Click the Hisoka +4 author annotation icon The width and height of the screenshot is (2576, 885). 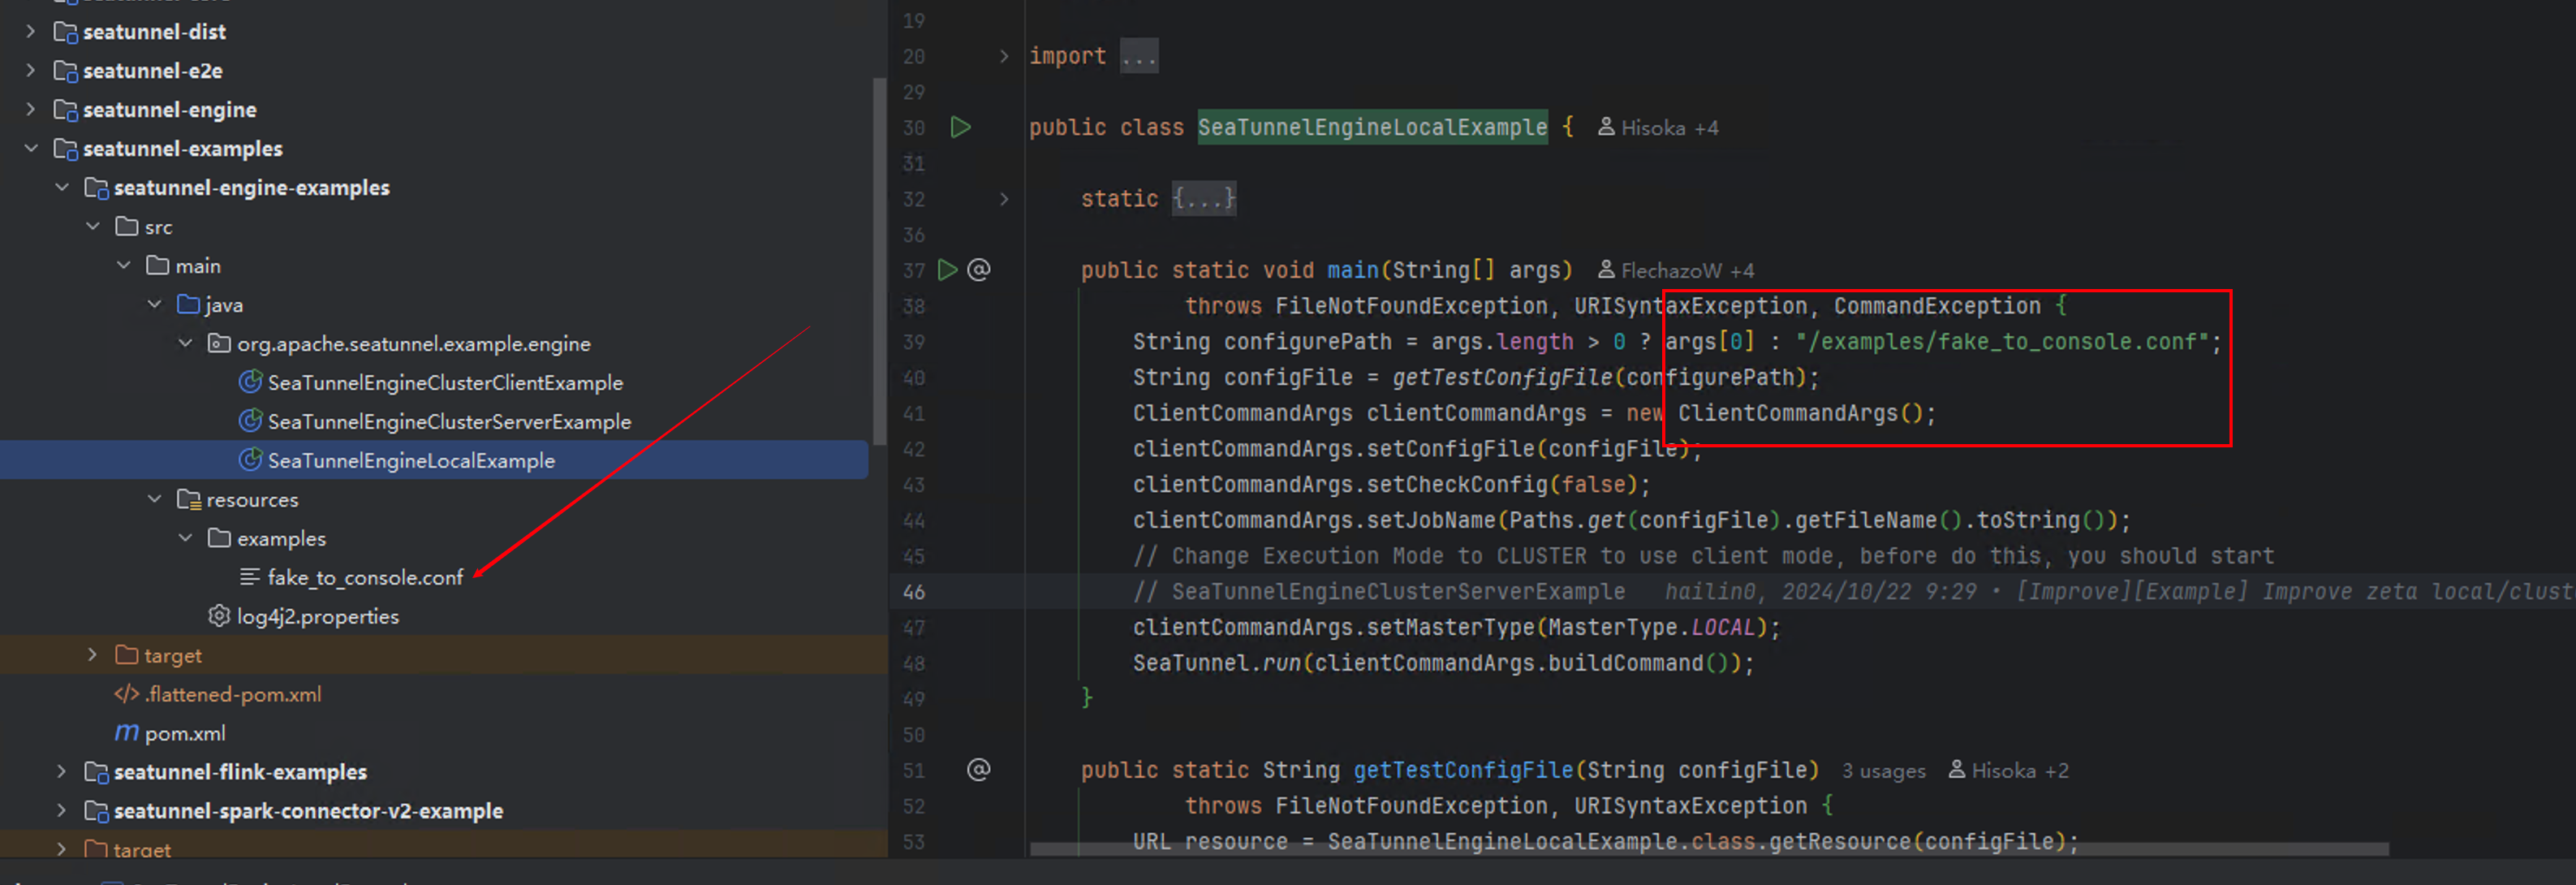[x=1606, y=127]
